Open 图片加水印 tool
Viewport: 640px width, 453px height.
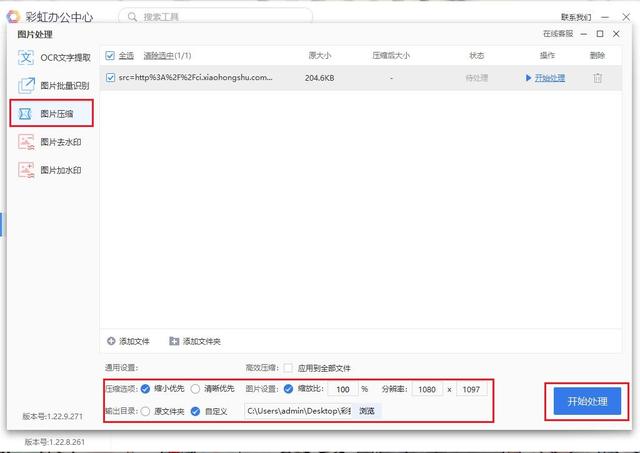50,170
